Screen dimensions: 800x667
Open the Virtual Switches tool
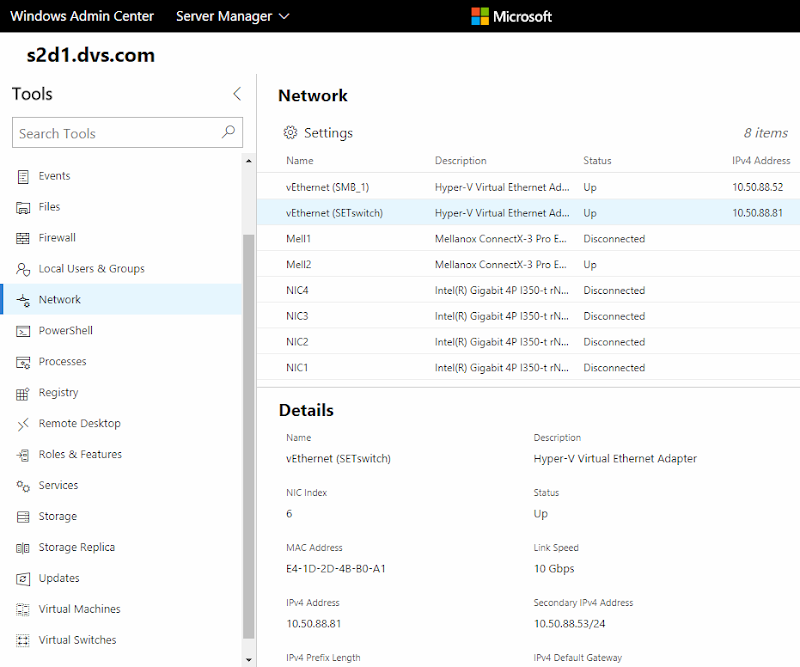[78, 640]
